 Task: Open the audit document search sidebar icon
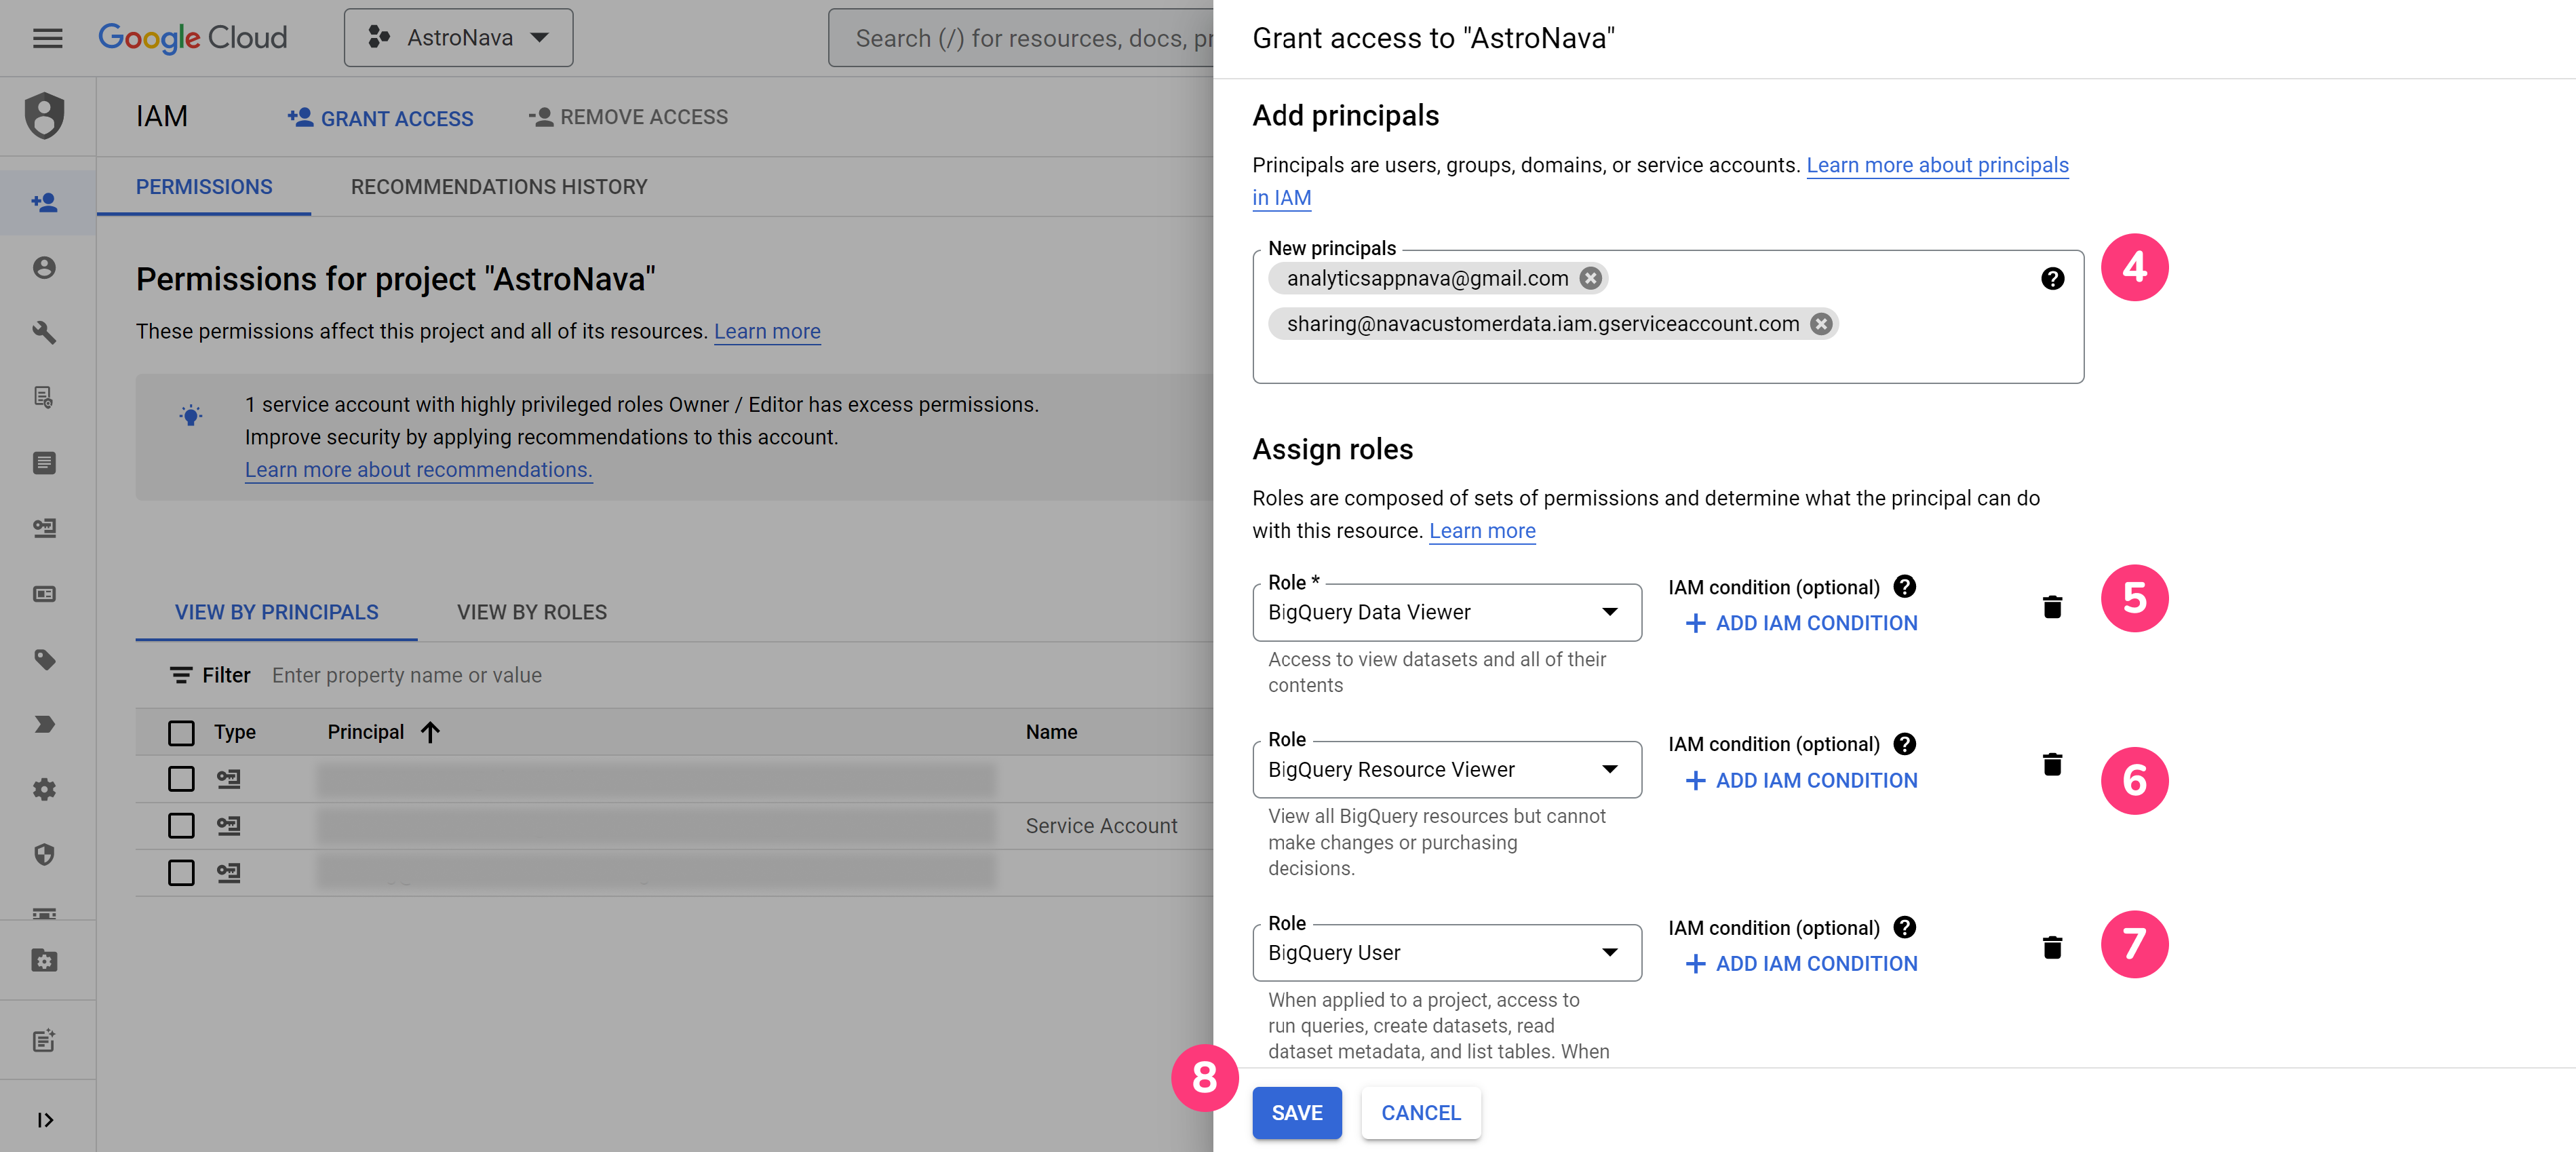pos(44,398)
